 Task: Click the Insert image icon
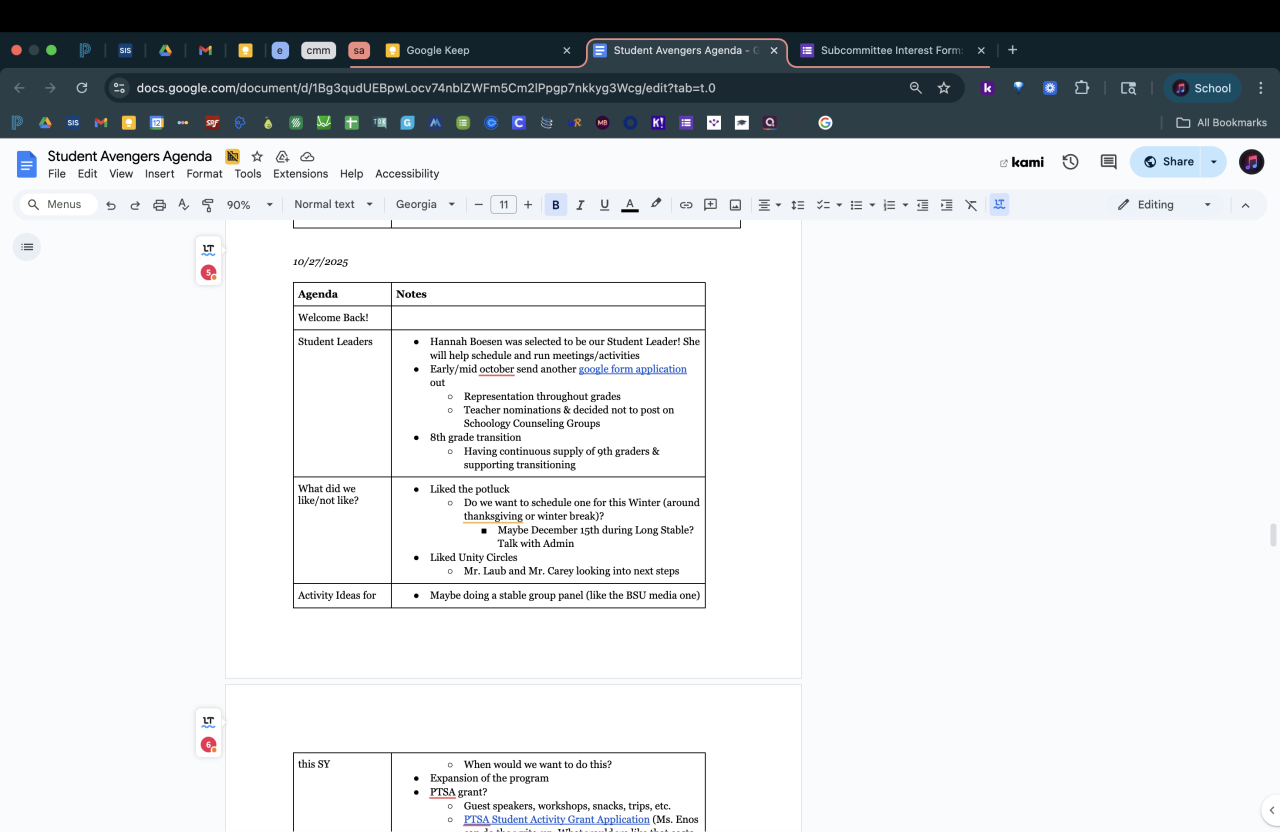click(x=735, y=205)
